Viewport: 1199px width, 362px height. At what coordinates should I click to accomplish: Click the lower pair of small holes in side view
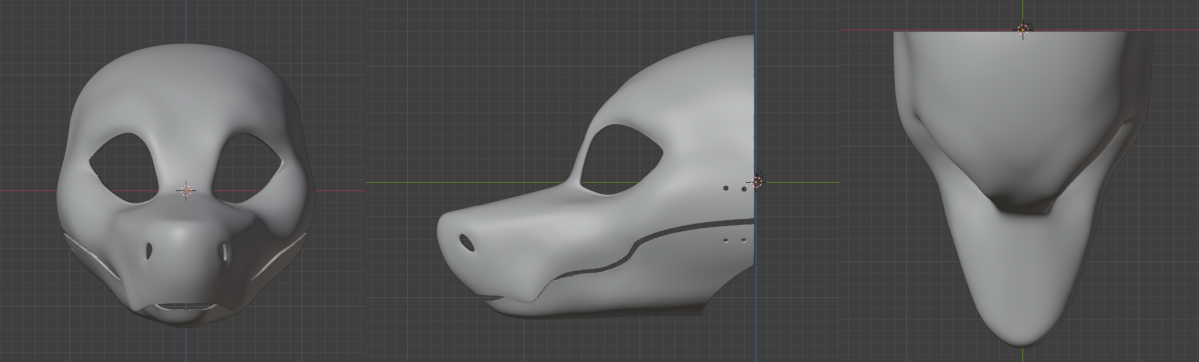point(734,240)
